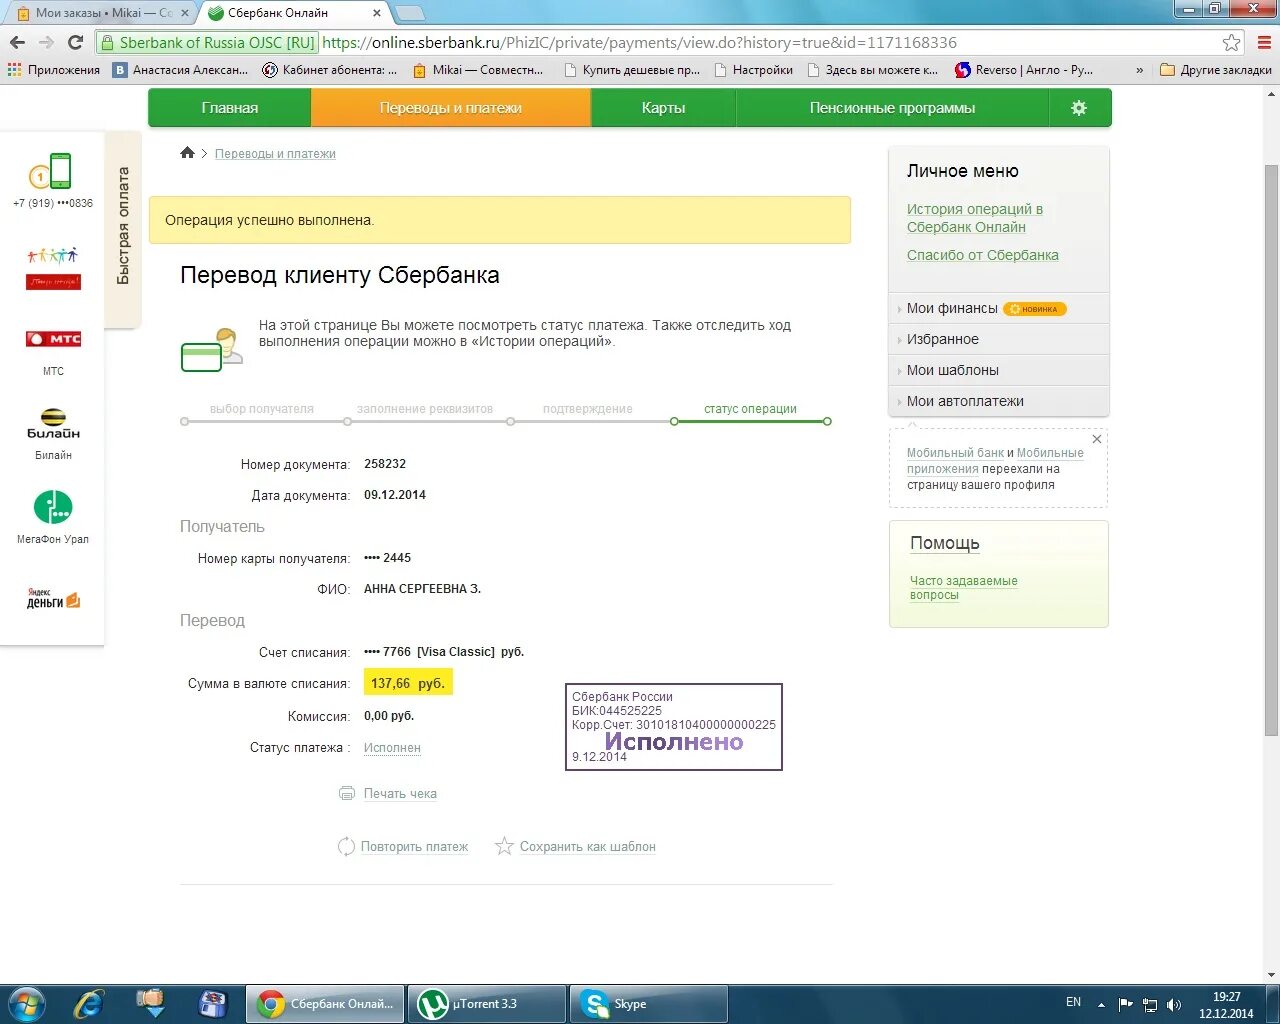The height and width of the screenshot is (1024, 1280).
Task: Click the network icon in system tray
Action: click(x=1150, y=1004)
